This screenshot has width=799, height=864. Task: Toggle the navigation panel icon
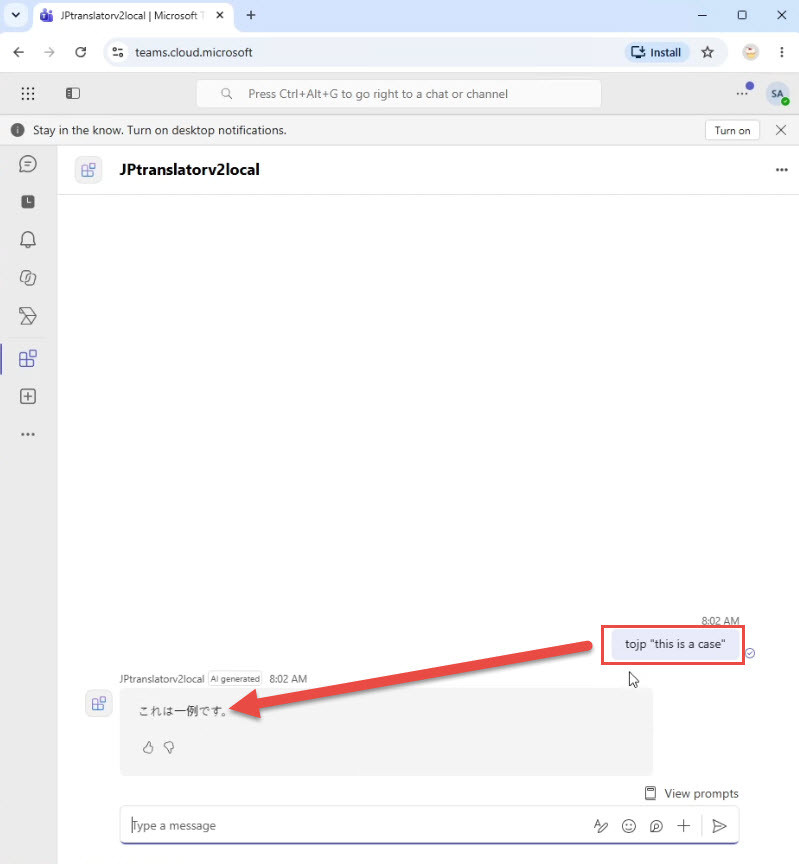(73, 94)
